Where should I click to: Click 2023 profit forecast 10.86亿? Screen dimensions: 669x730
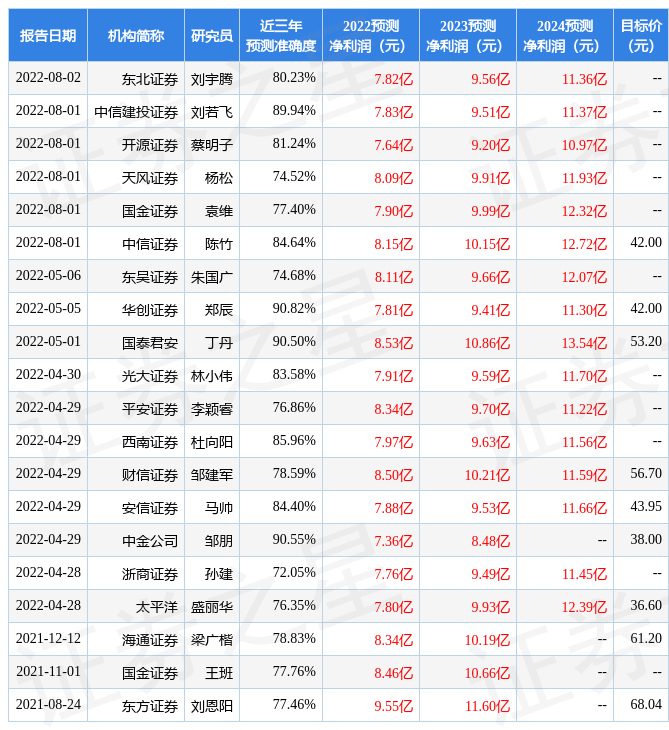point(487,344)
